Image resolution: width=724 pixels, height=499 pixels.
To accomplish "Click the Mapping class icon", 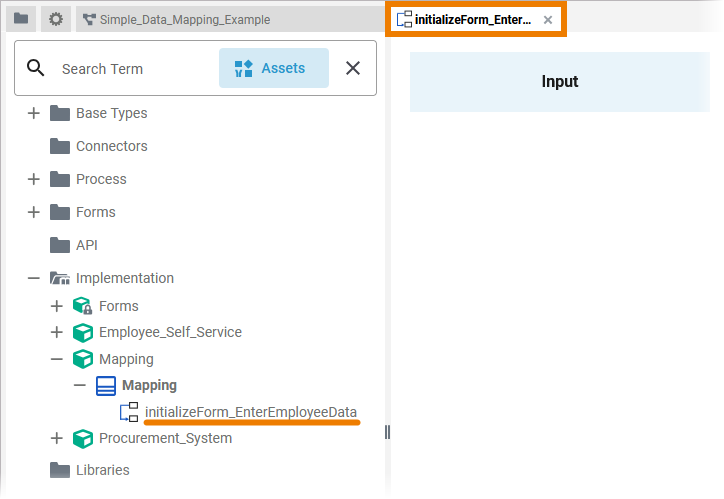I will tap(106, 385).
